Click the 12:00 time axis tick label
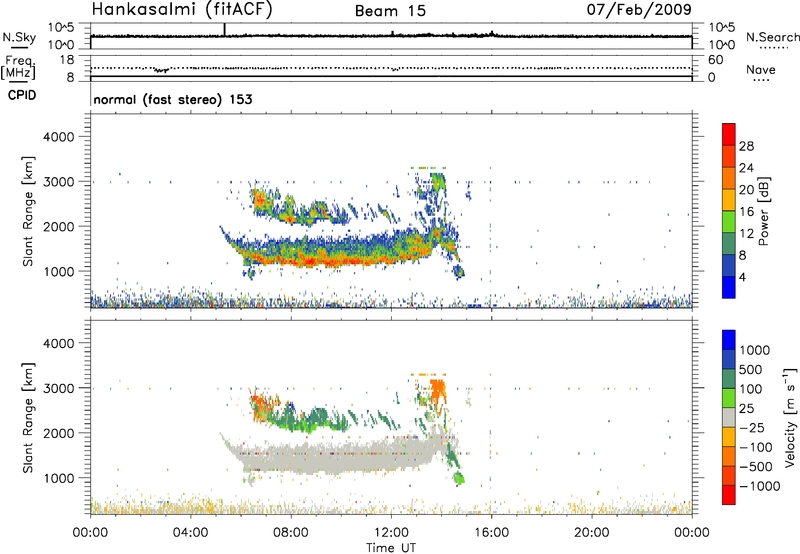This screenshot has width=800, height=554. point(391,533)
